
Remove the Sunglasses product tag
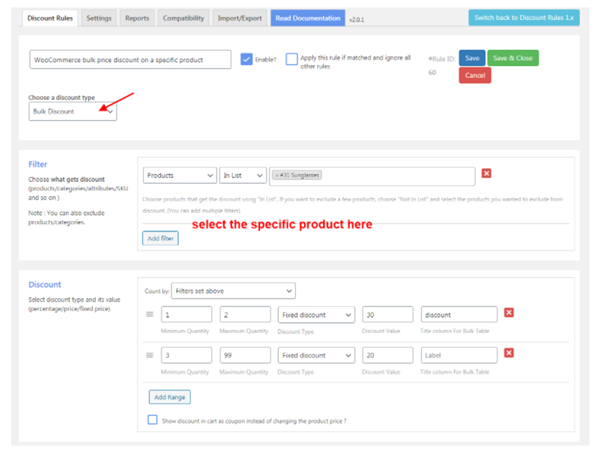pyautogui.click(x=277, y=175)
